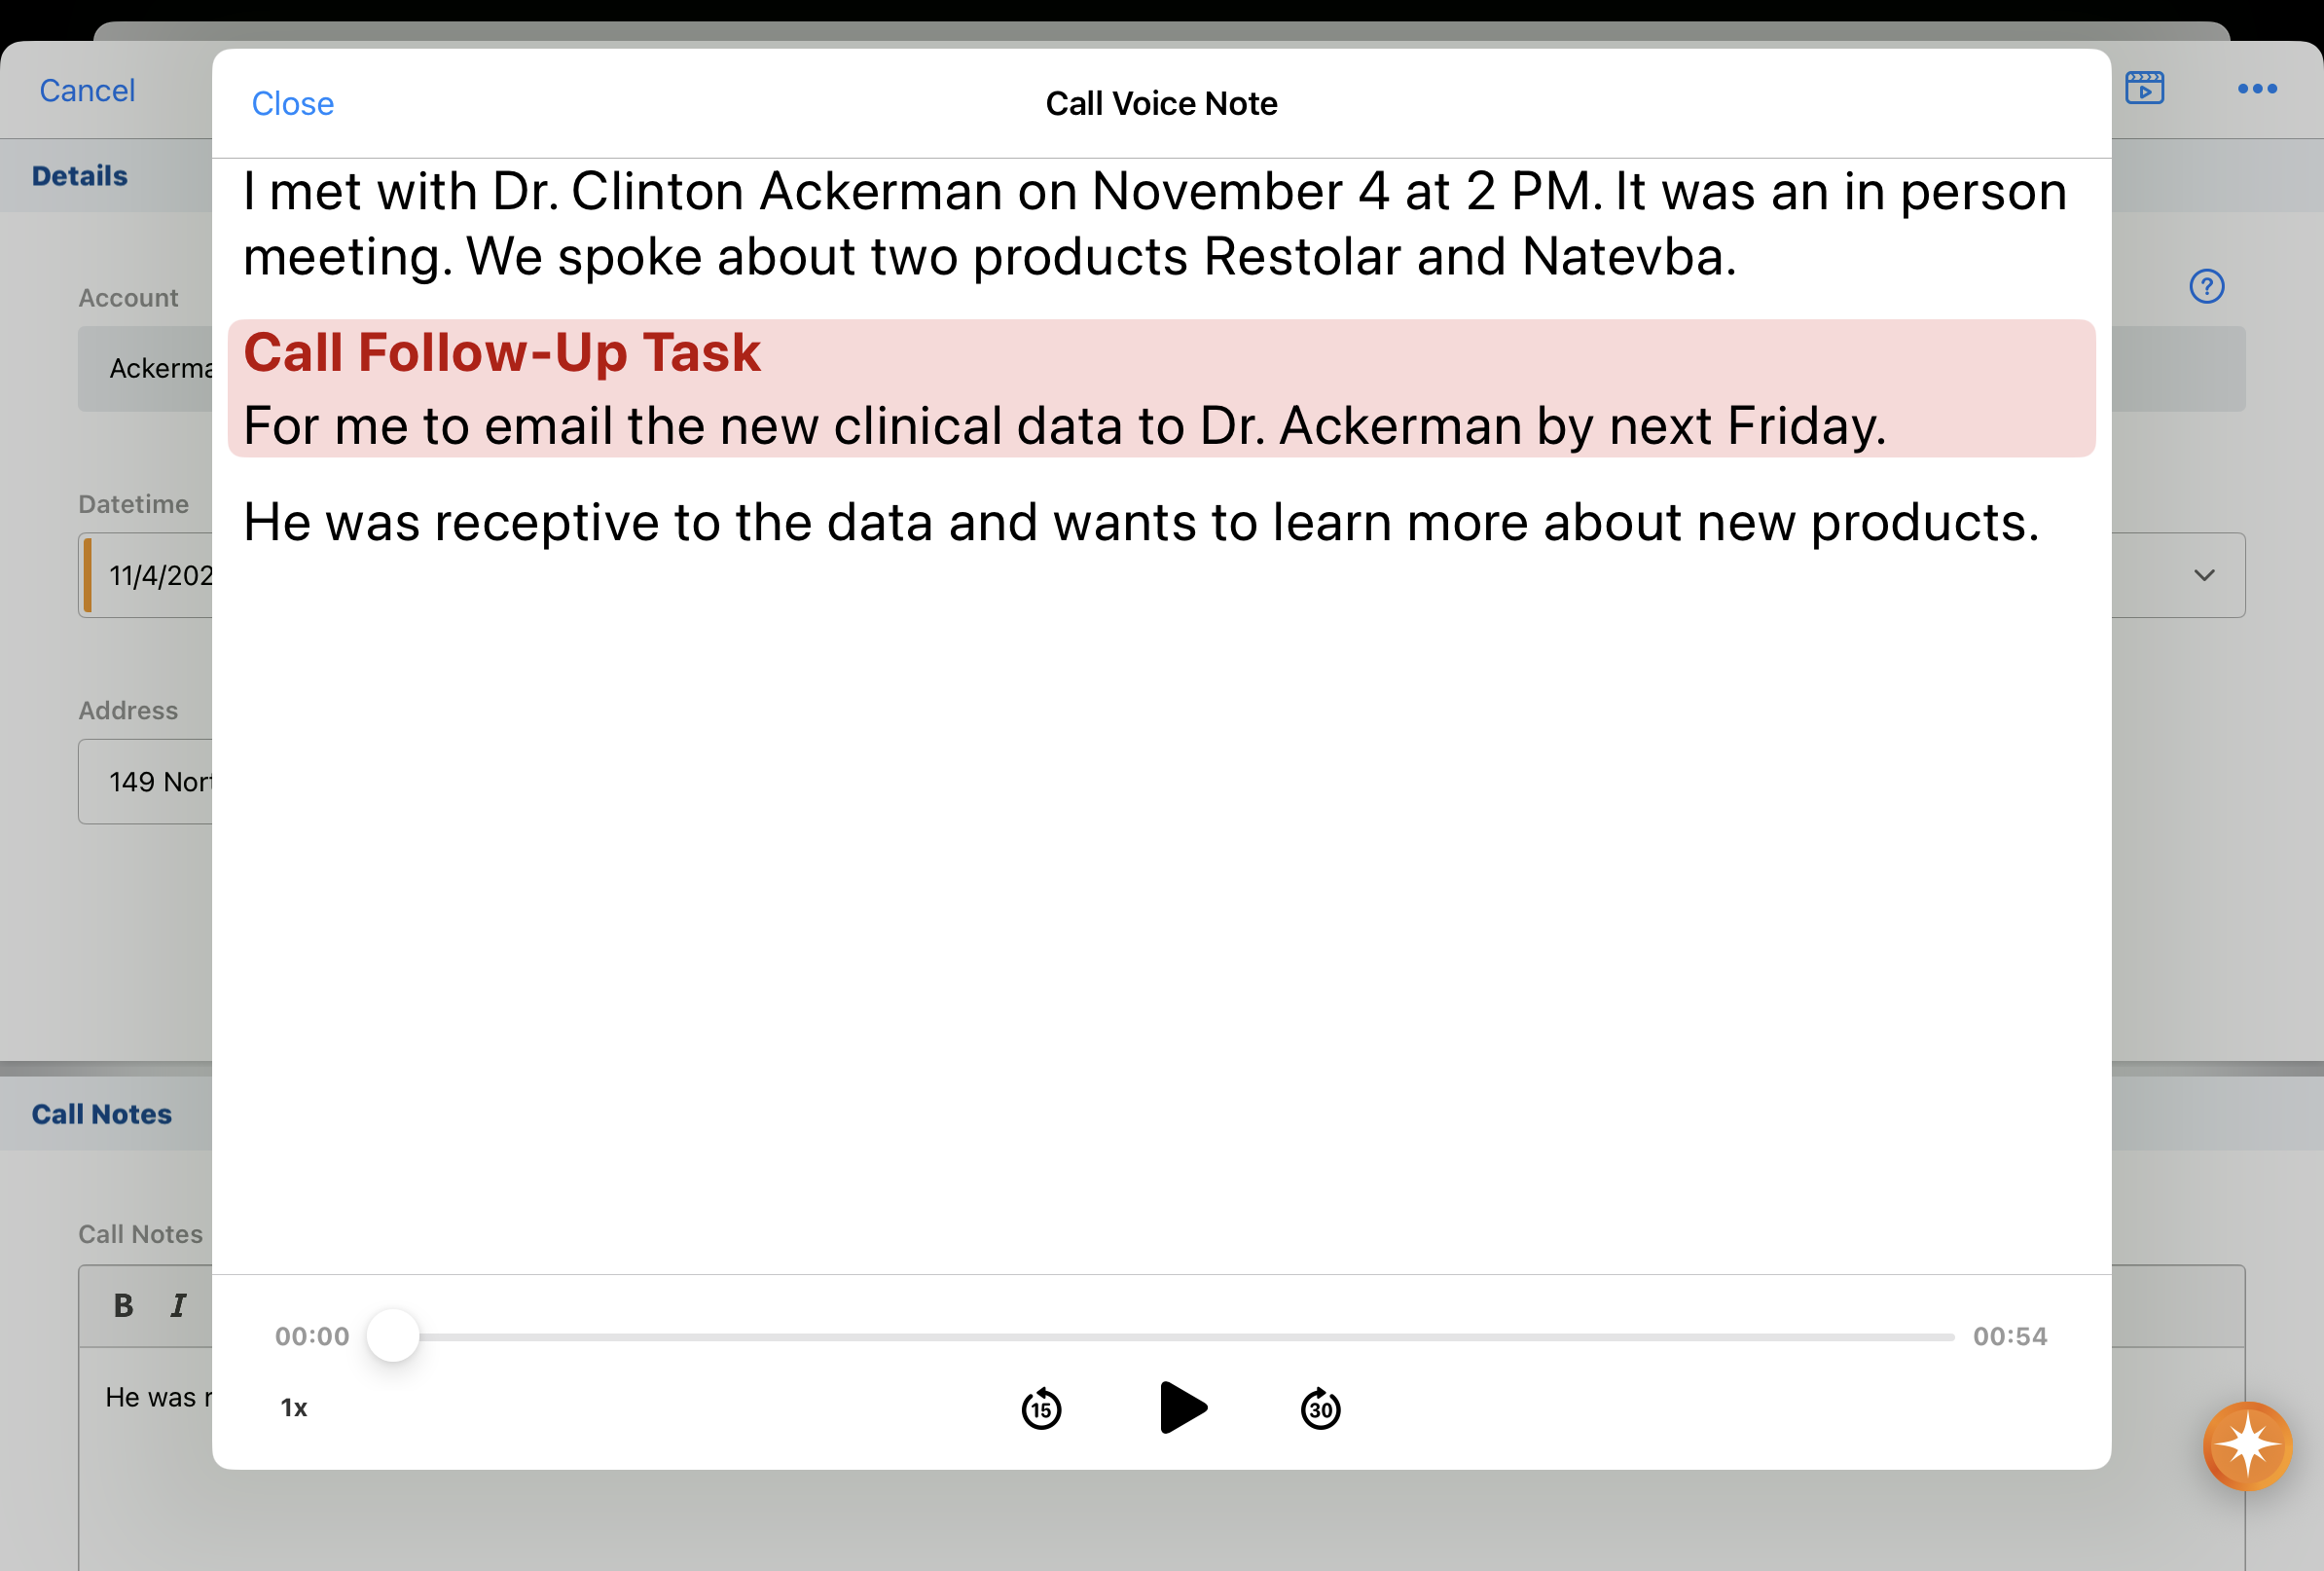Screen dimensions: 2324x1571
Task: Skip forward 30 seconds in voice note
Action: click(1320, 1409)
